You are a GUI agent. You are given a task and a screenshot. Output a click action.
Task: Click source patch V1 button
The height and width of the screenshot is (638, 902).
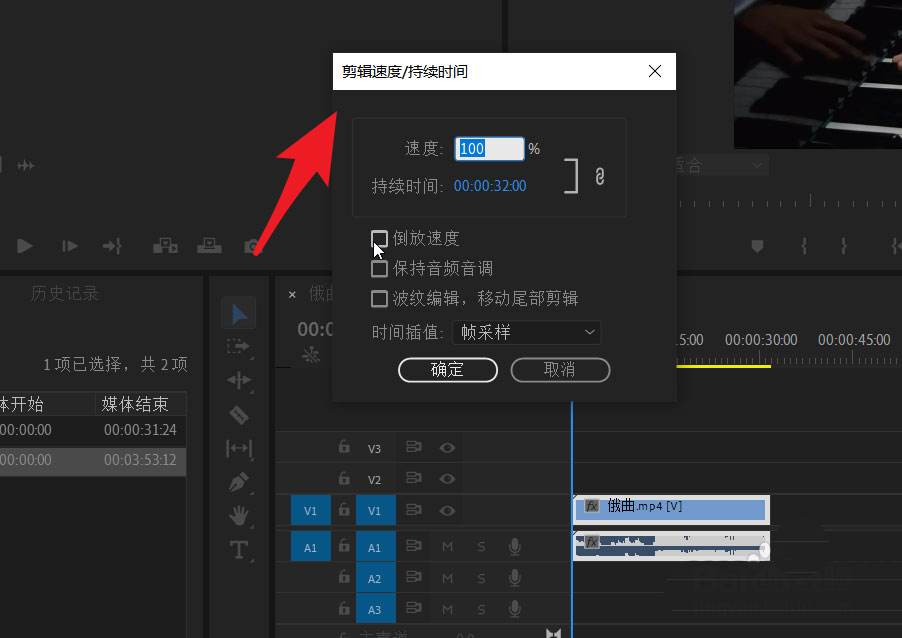pos(311,510)
